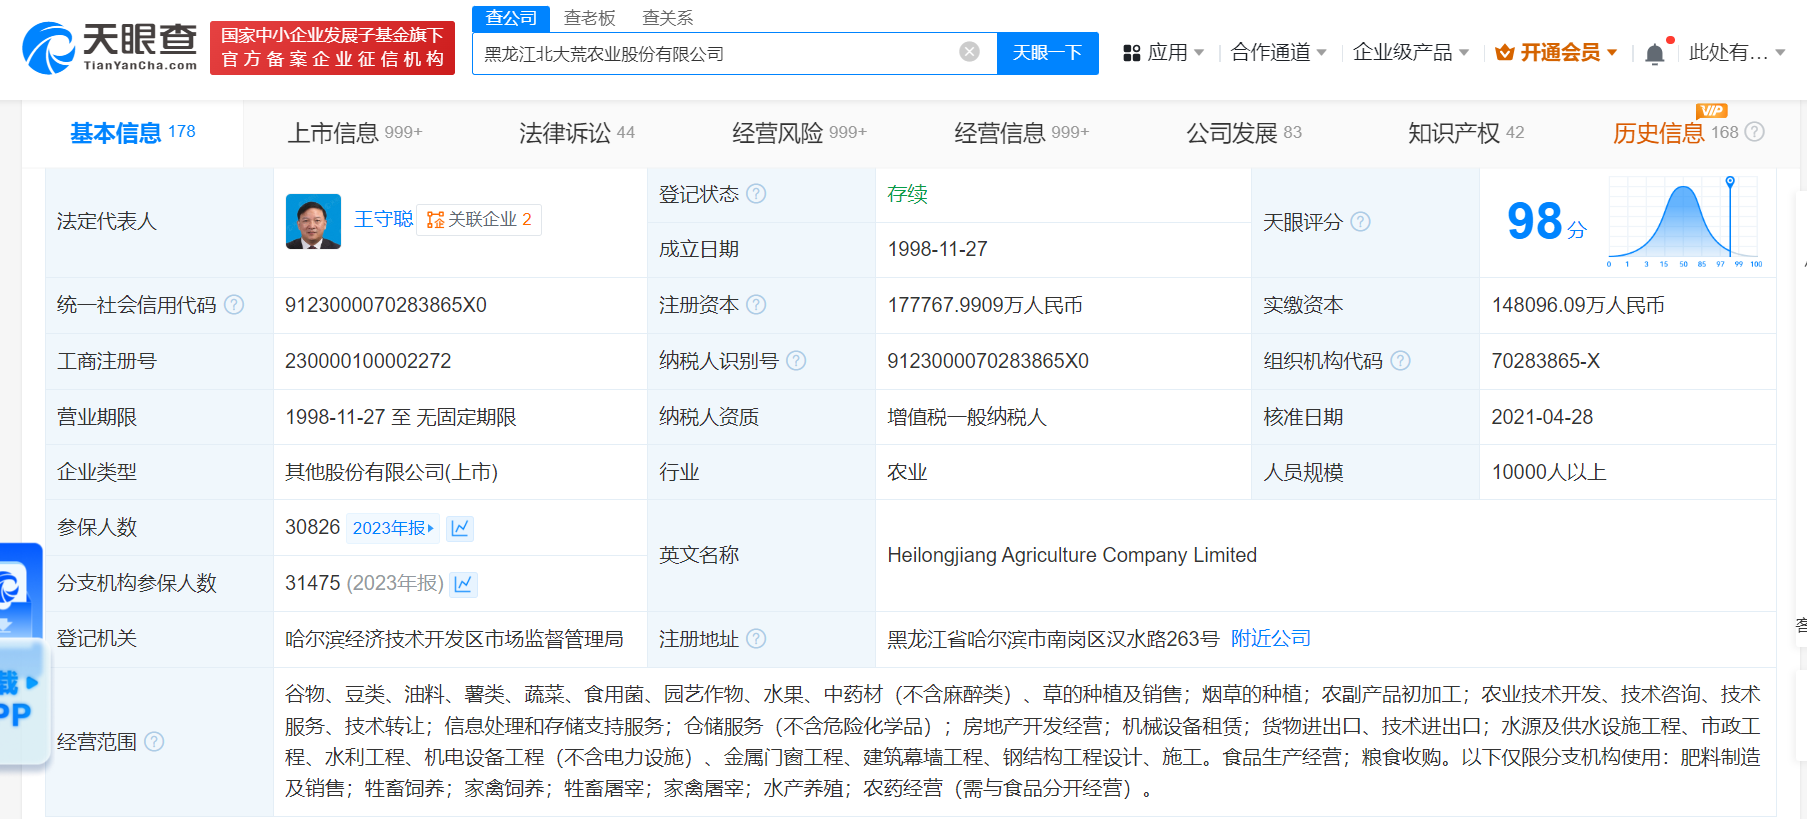Click the approval date 2021-04-28
The image size is (1807, 819).
click(1542, 417)
